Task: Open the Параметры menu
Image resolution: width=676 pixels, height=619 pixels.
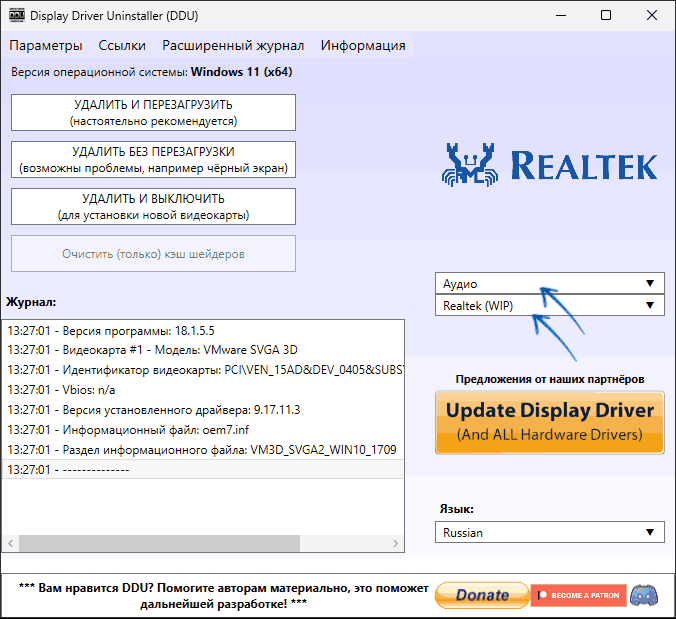Action: 46,45
